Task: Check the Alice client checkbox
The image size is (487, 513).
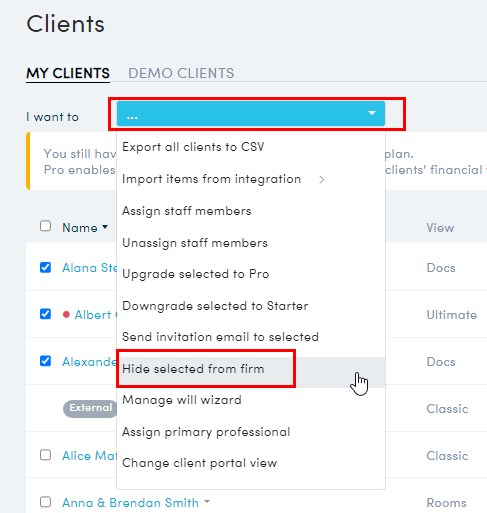Action: pyautogui.click(x=45, y=455)
